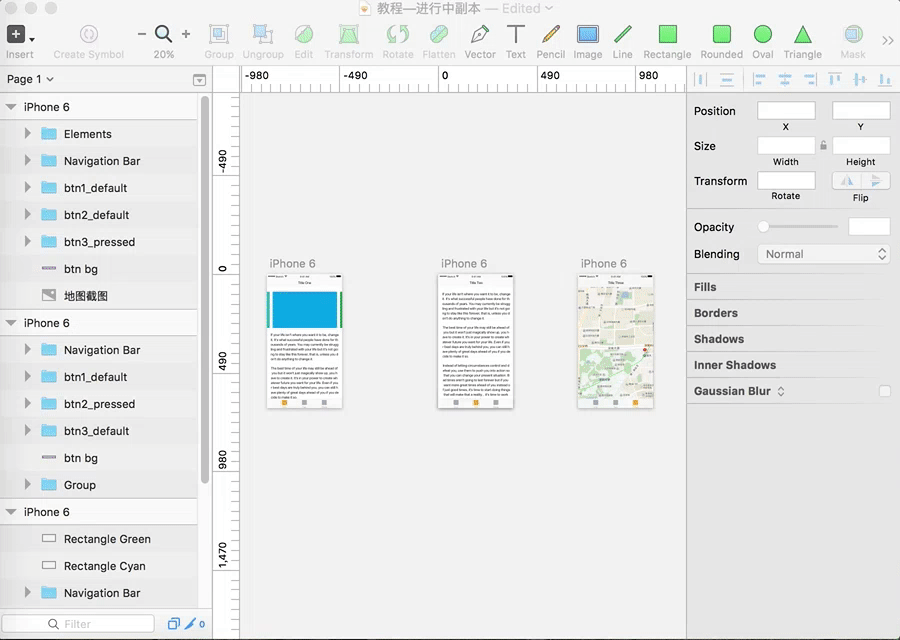Click the magnifier zoom icon
This screenshot has height=640, width=900.
[x=164, y=34]
